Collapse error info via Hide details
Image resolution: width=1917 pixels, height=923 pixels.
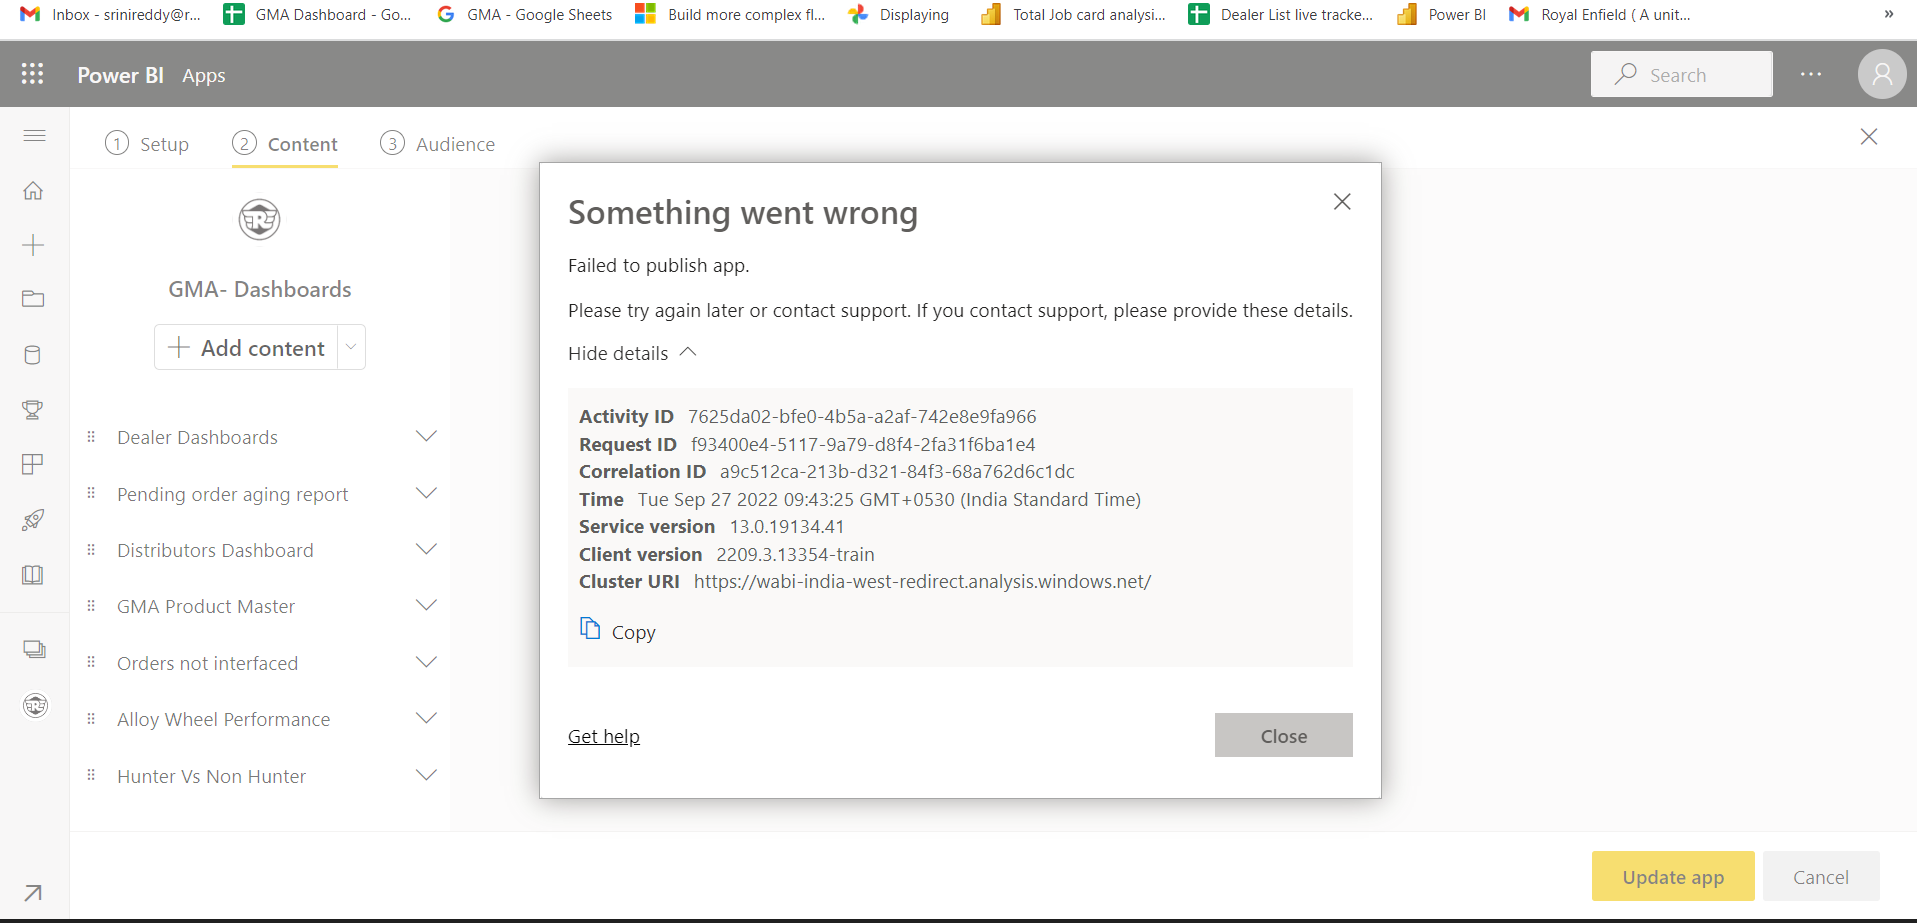point(632,353)
